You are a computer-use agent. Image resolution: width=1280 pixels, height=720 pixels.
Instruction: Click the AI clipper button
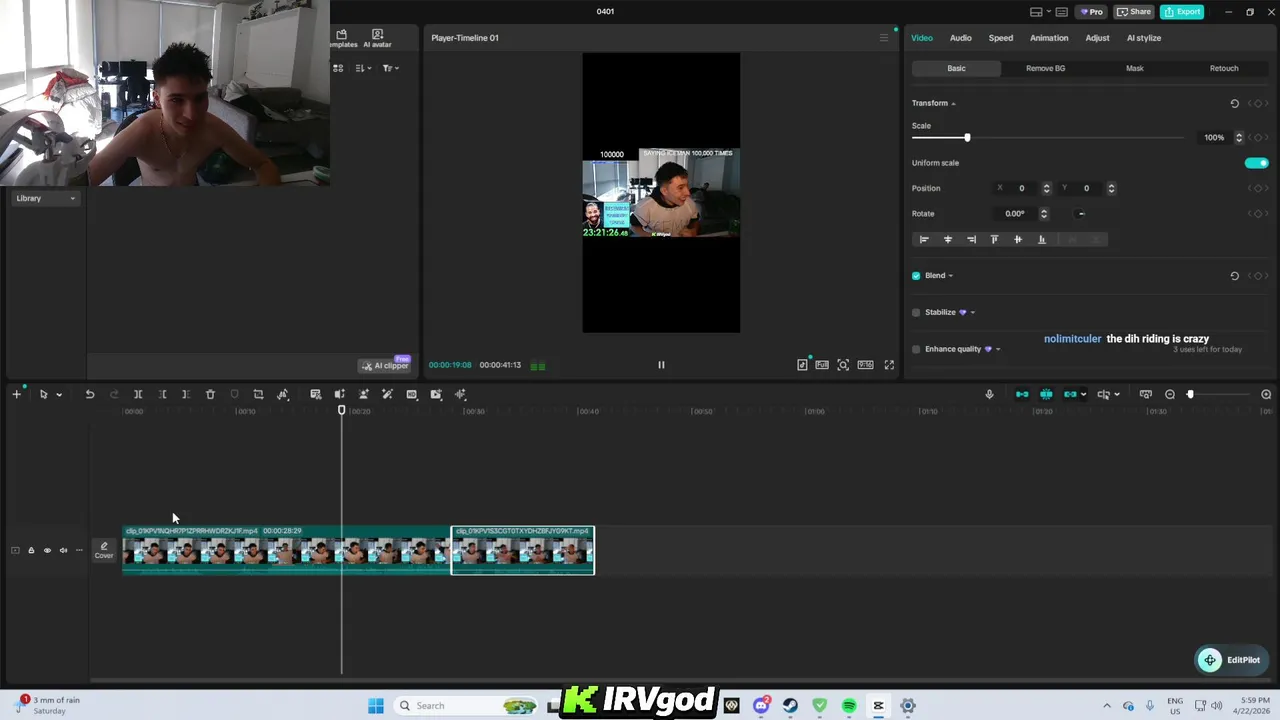click(x=385, y=366)
